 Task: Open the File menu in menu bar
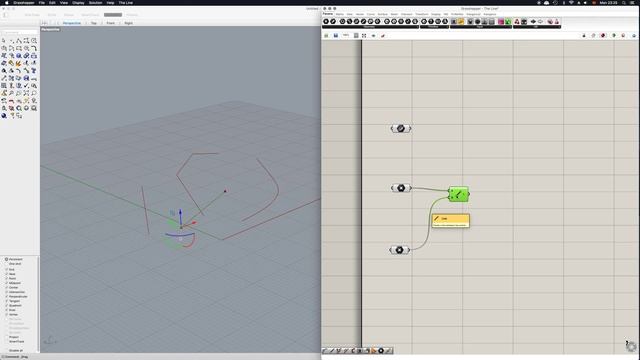pos(42,2)
